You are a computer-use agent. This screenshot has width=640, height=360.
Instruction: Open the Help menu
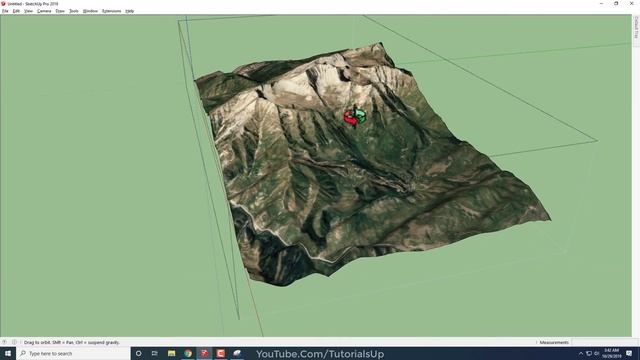129,11
